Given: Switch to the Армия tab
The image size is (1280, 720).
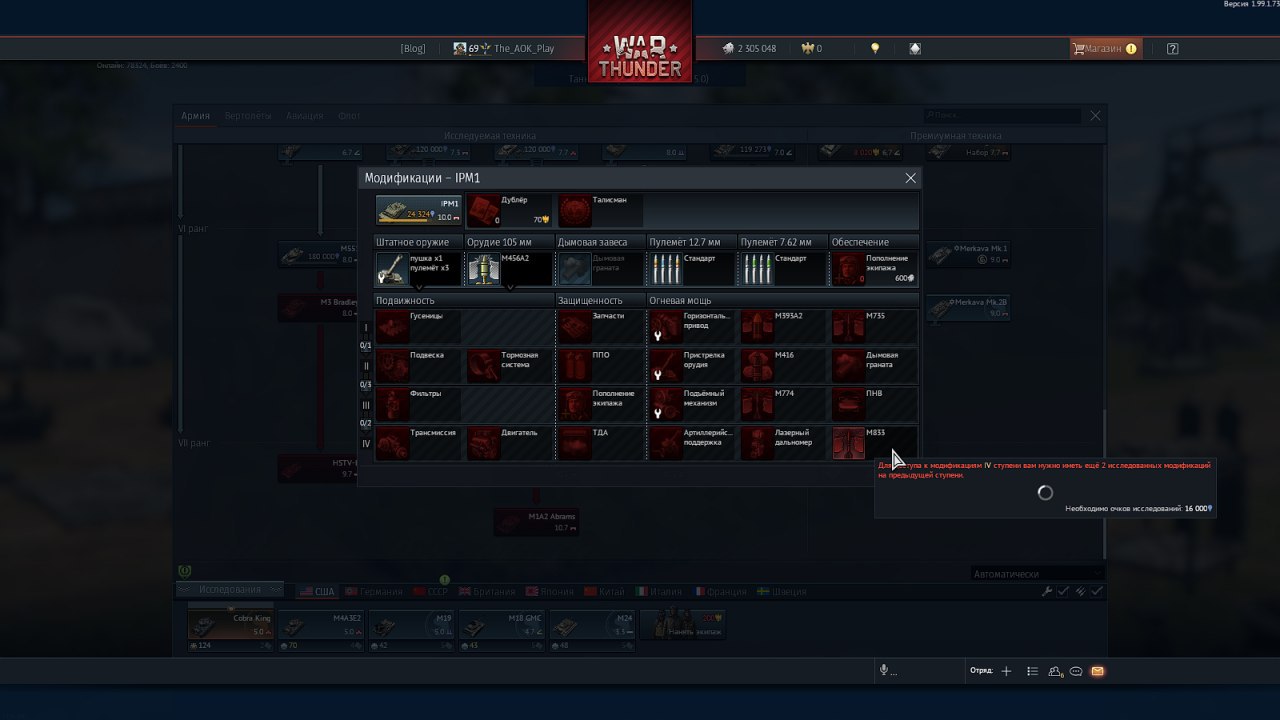Looking at the screenshot, I should [x=196, y=116].
